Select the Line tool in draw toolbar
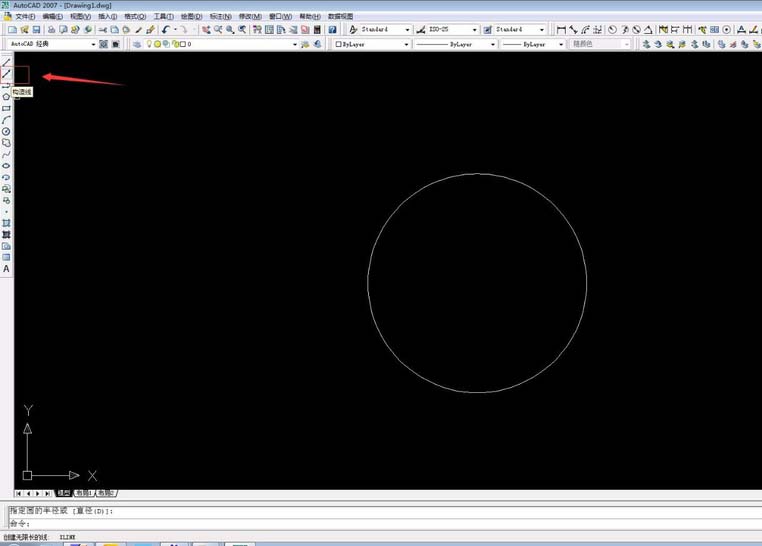 click(x=6, y=62)
